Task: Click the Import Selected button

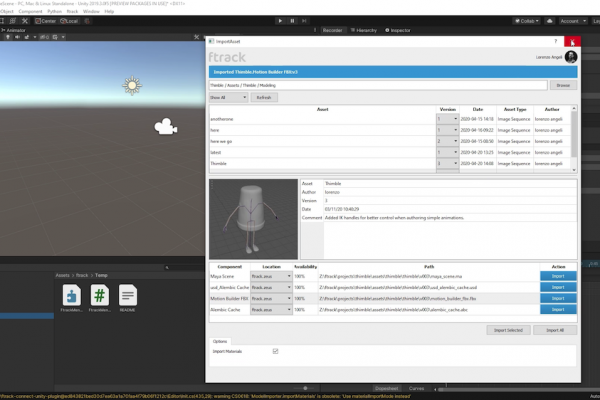Action: [509, 330]
